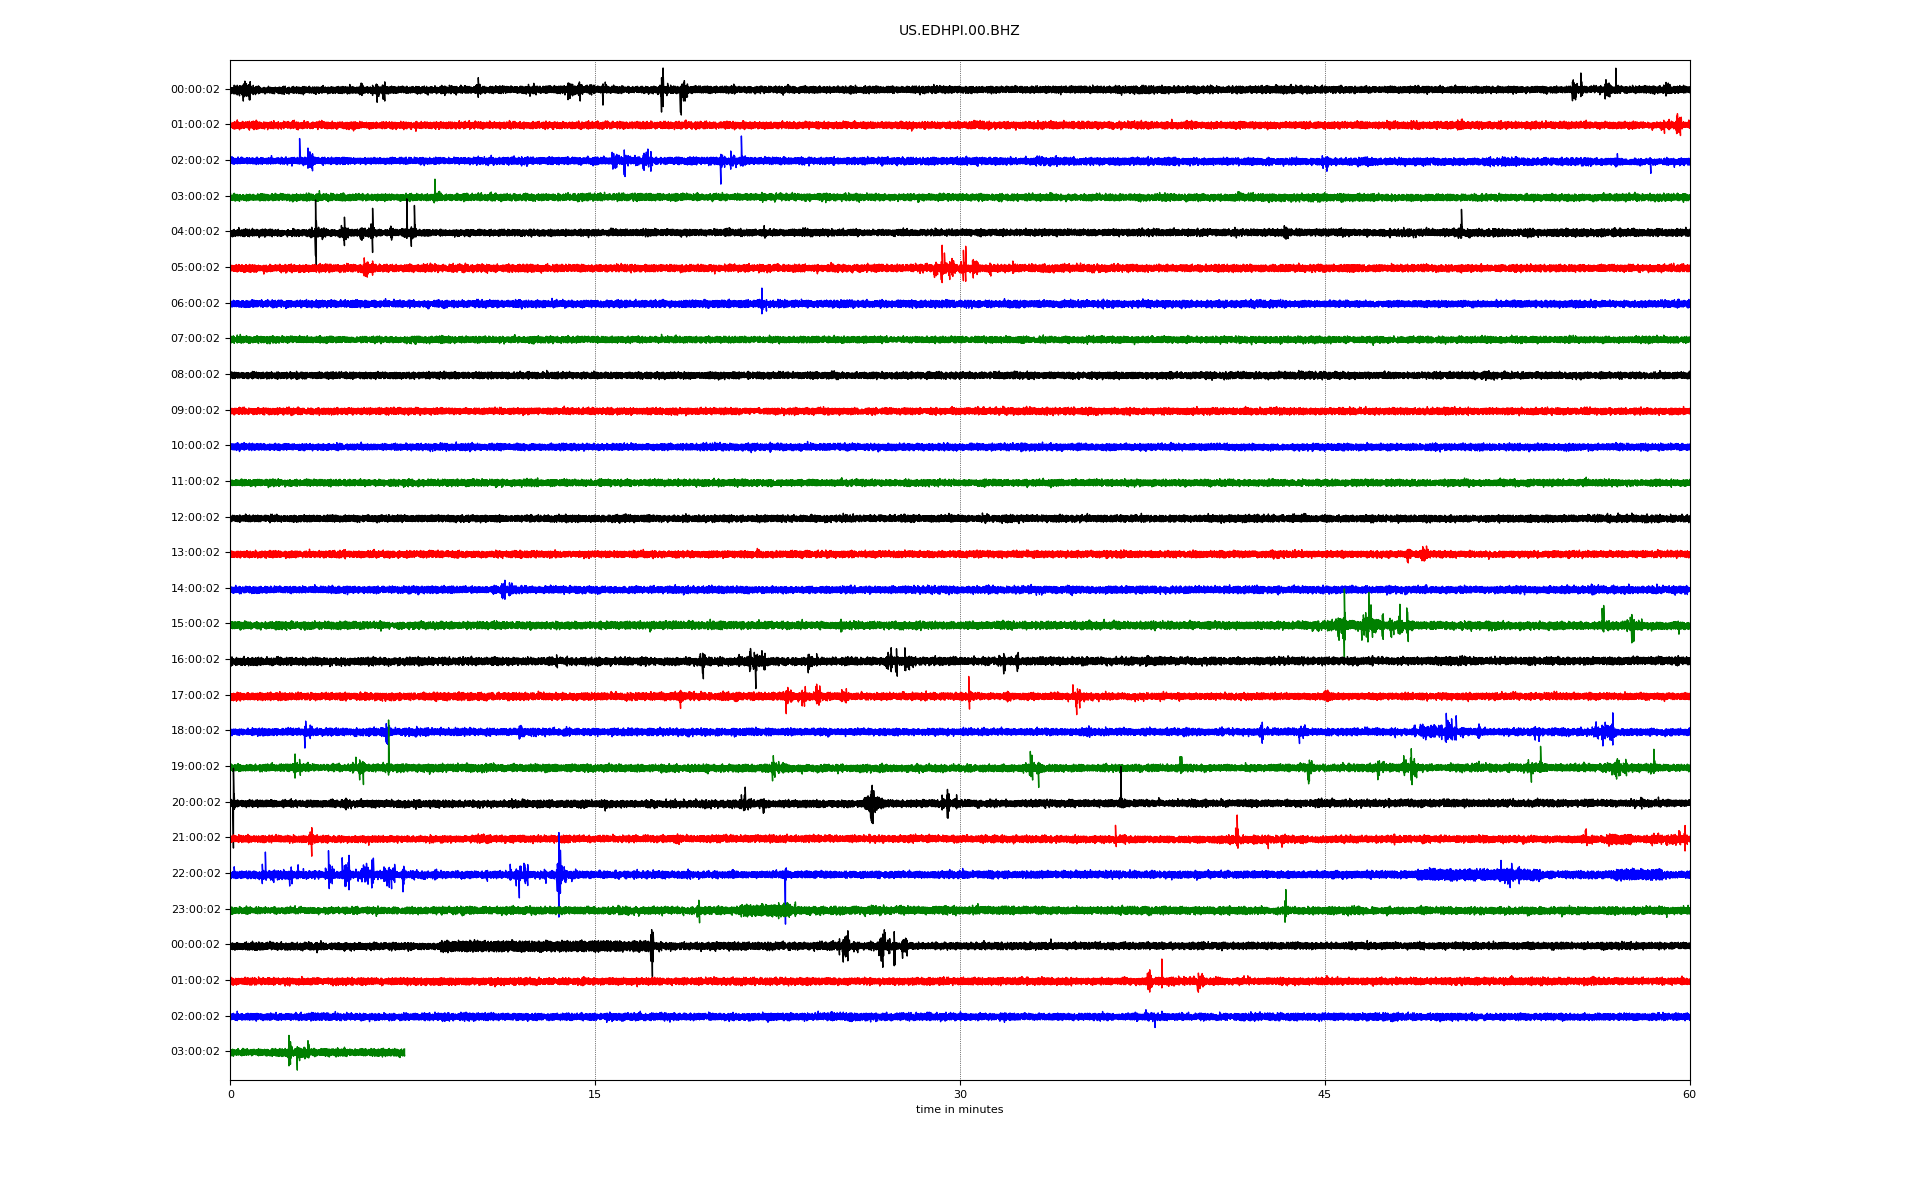This screenshot has height=1200, width=1920.
Task: Click the 11:00:02 row label
Action: (x=195, y=482)
